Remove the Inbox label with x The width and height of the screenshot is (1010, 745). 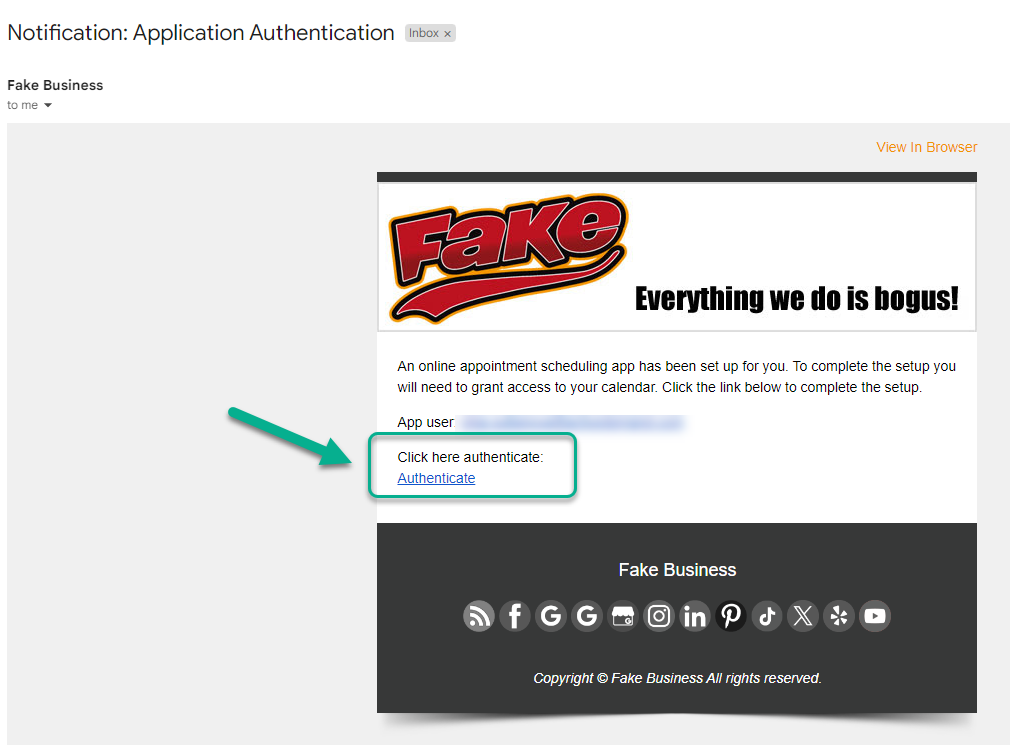click(448, 33)
